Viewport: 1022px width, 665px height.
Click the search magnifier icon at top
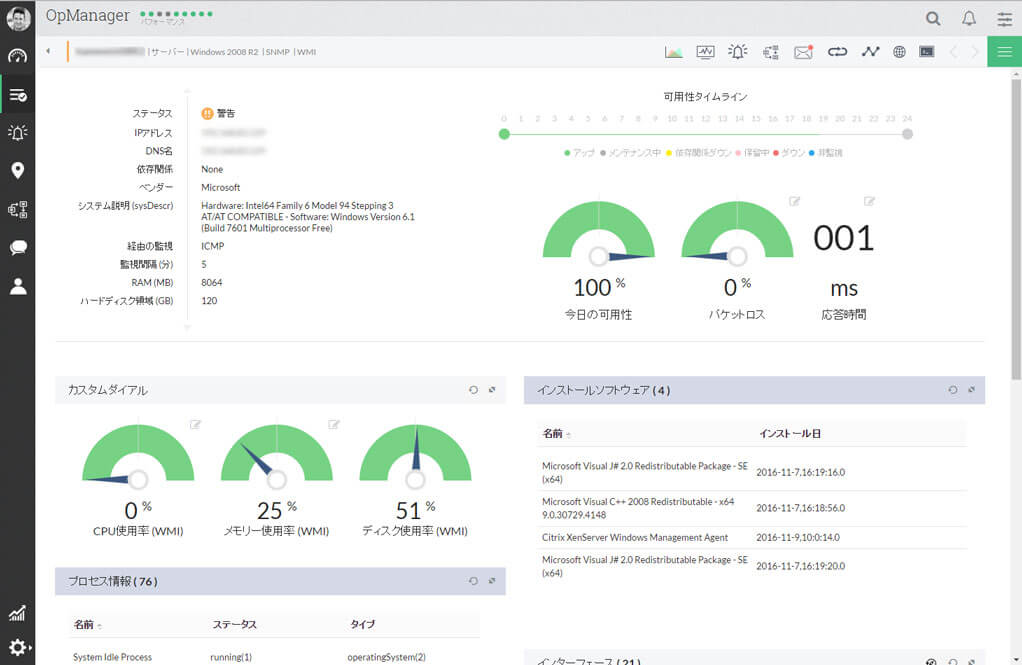pyautogui.click(x=933, y=18)
